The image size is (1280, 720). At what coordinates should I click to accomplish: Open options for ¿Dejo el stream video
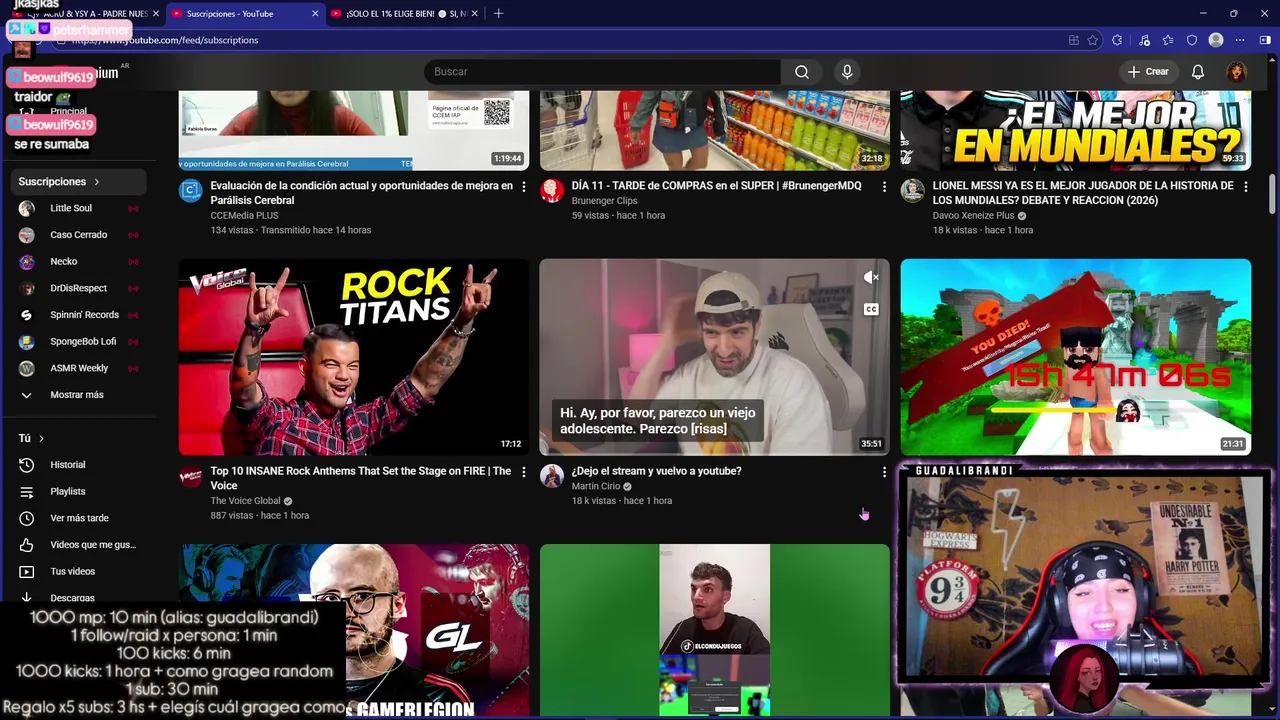coord(884,472)
